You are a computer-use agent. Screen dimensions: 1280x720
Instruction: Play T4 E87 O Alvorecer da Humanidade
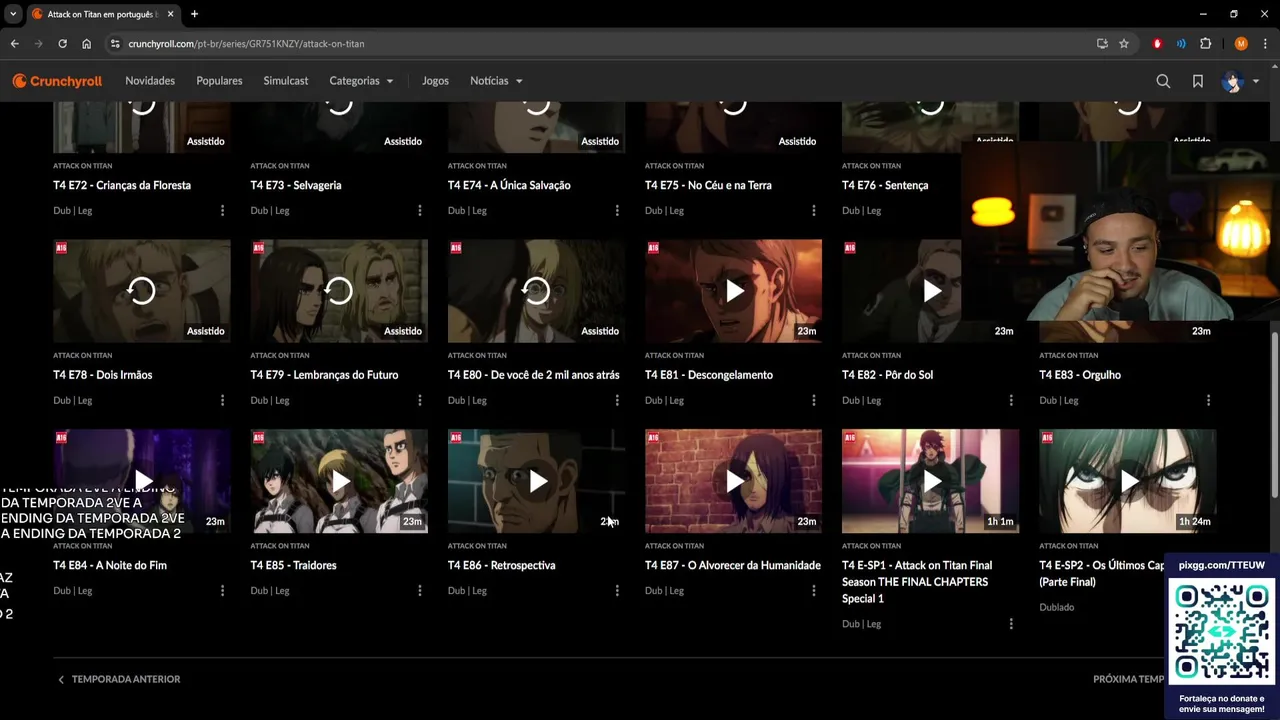(733, 481)
